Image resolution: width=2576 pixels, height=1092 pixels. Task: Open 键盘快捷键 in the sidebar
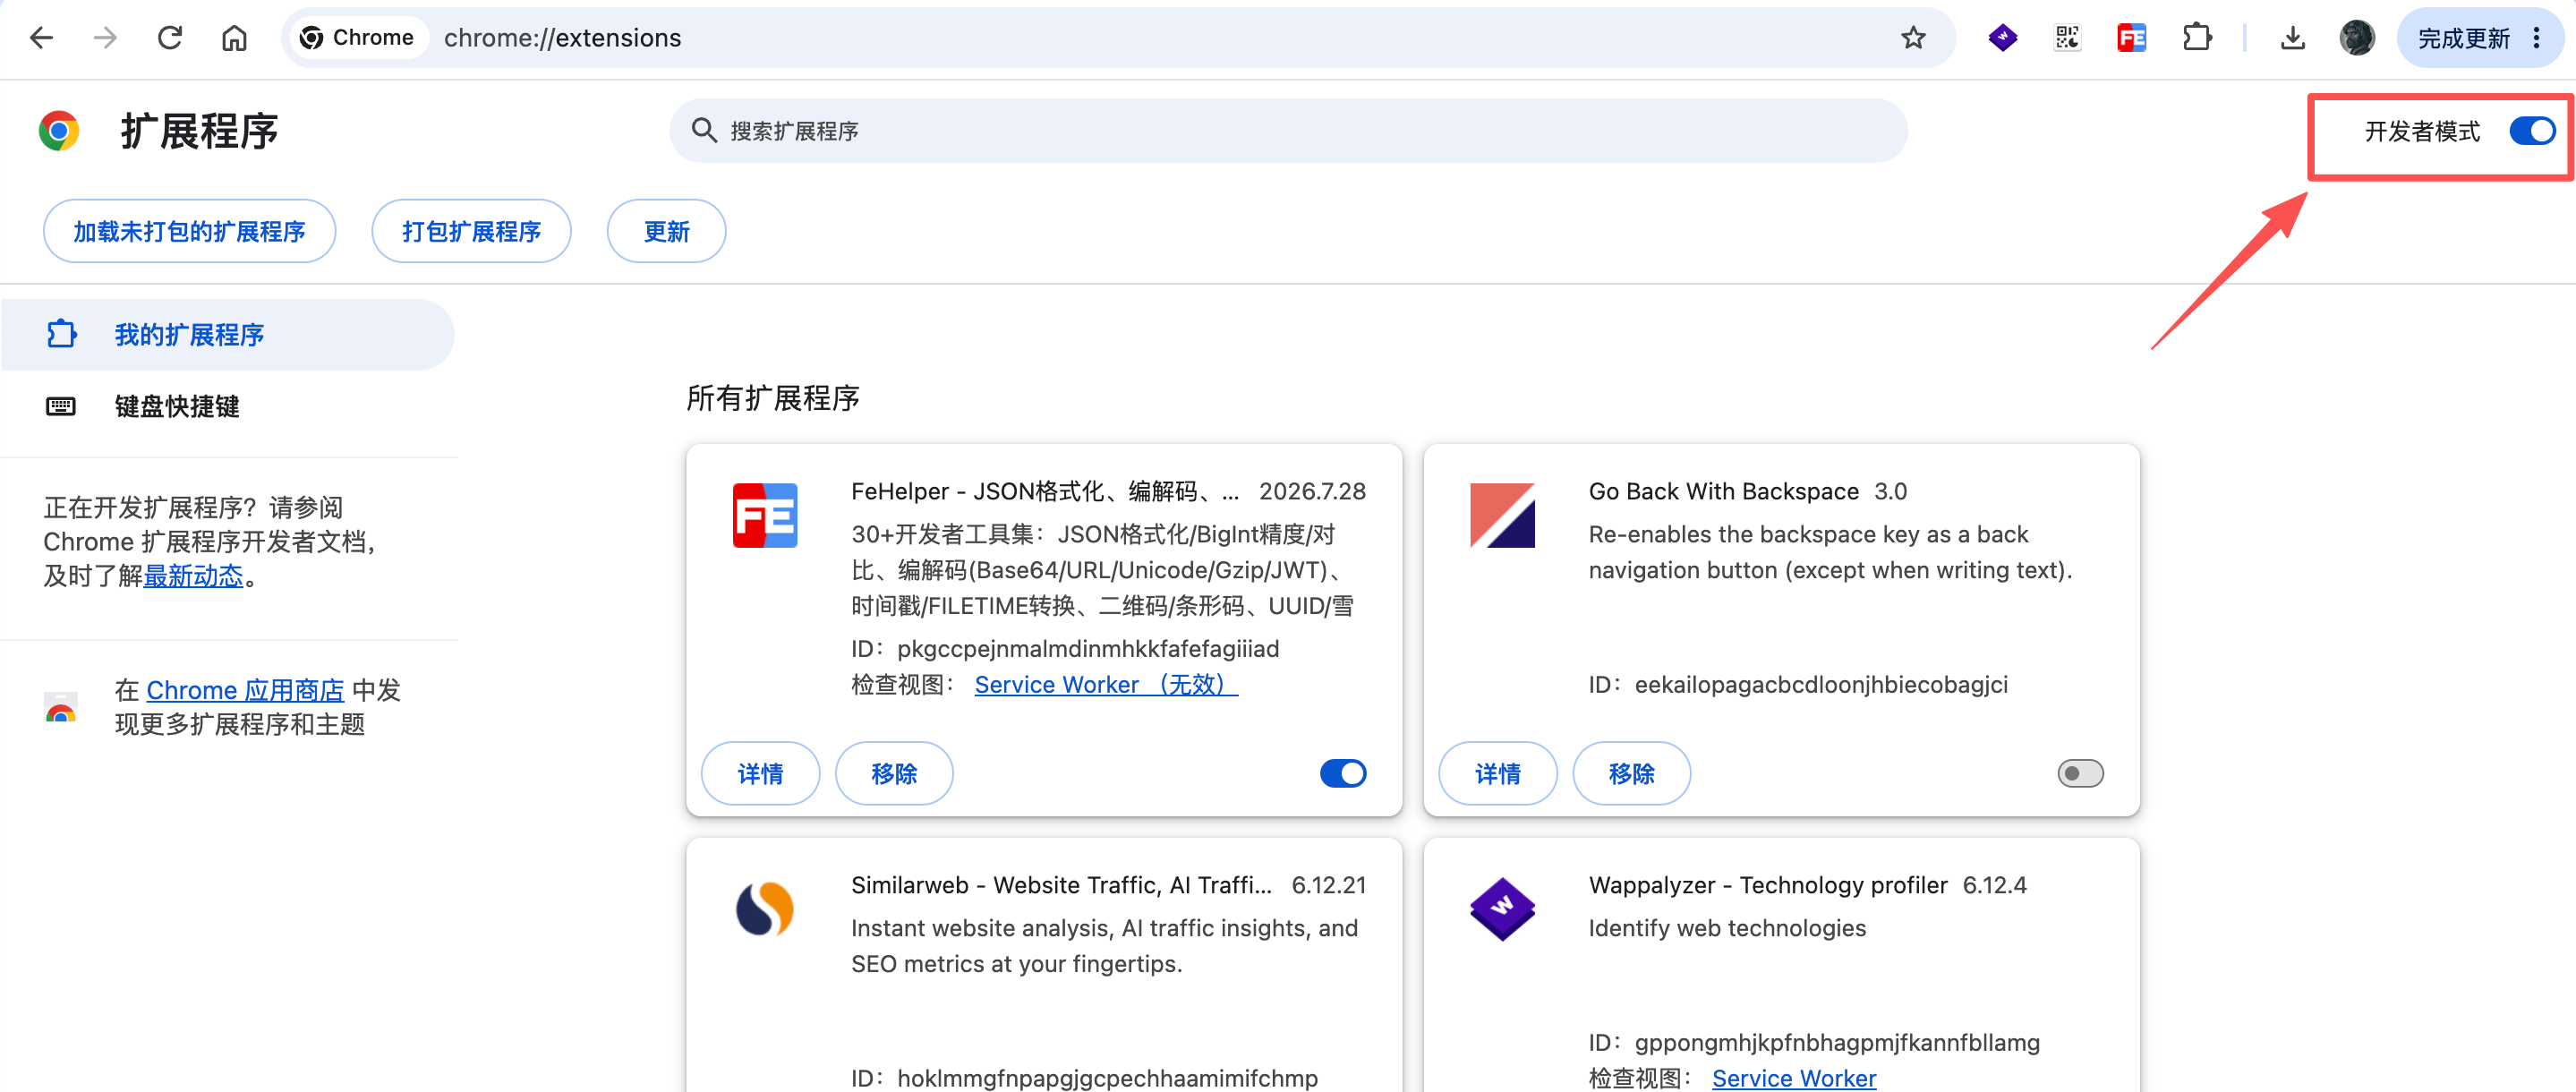(228, 406)
